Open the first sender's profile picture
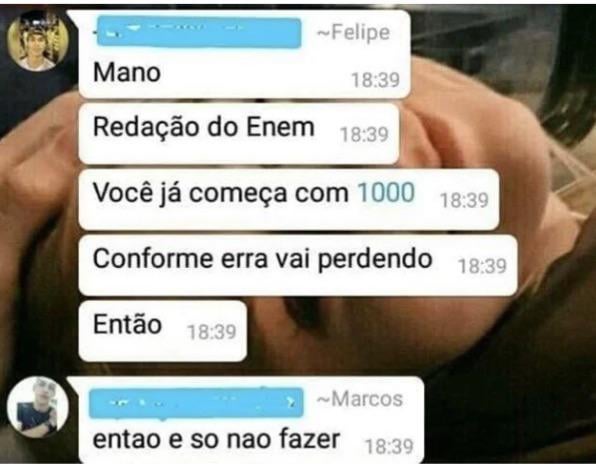Image resolution: width=596 pixels, height=471 pixels. click(x=38, y=41)
